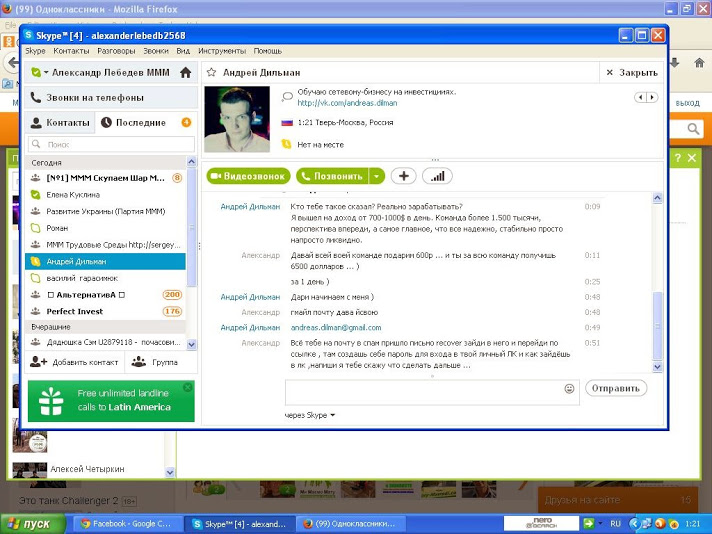Click chat scrollbar up arrow
Viewport: 712px width, 534px height.
[x=657, y=198]
